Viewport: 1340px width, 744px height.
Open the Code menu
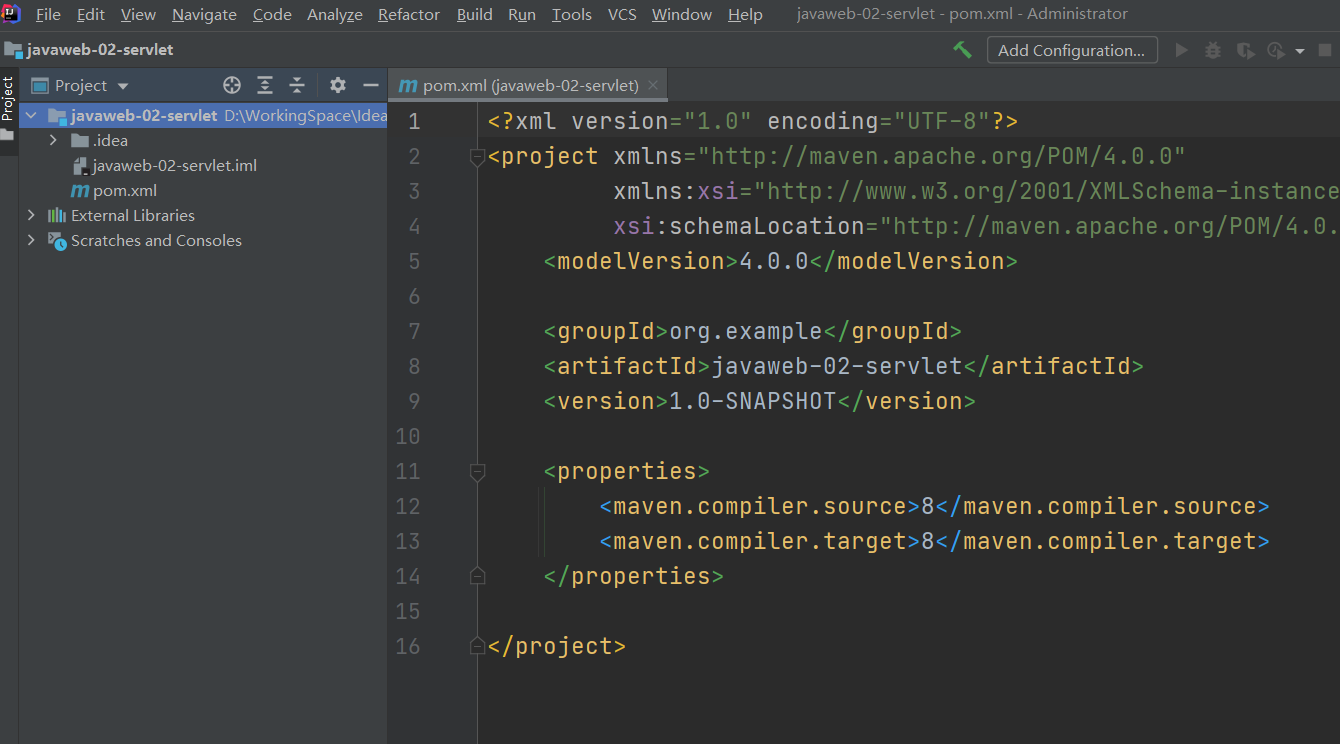pyautogui.click(x=272, y=14)
